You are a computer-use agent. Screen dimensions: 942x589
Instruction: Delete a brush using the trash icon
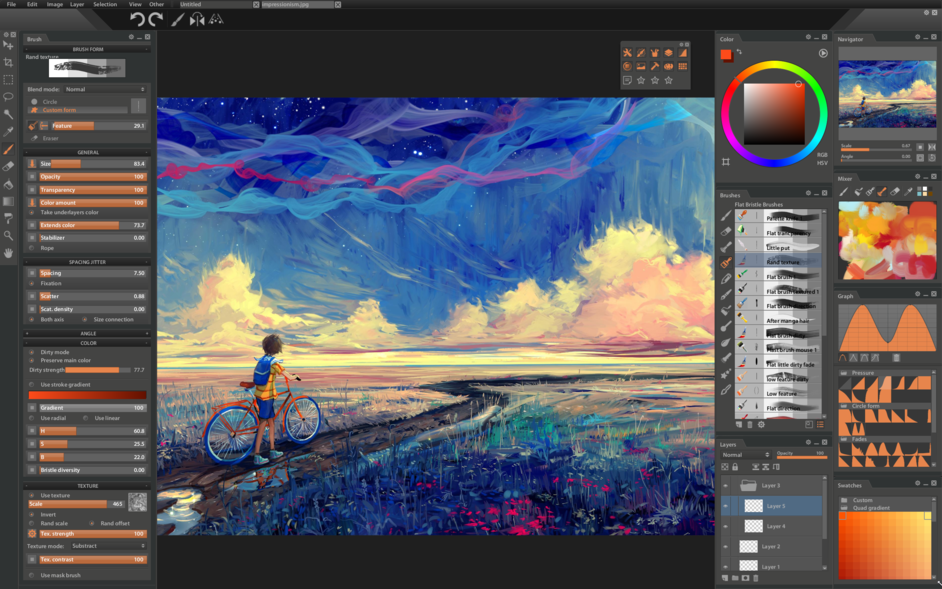[749, 424]
